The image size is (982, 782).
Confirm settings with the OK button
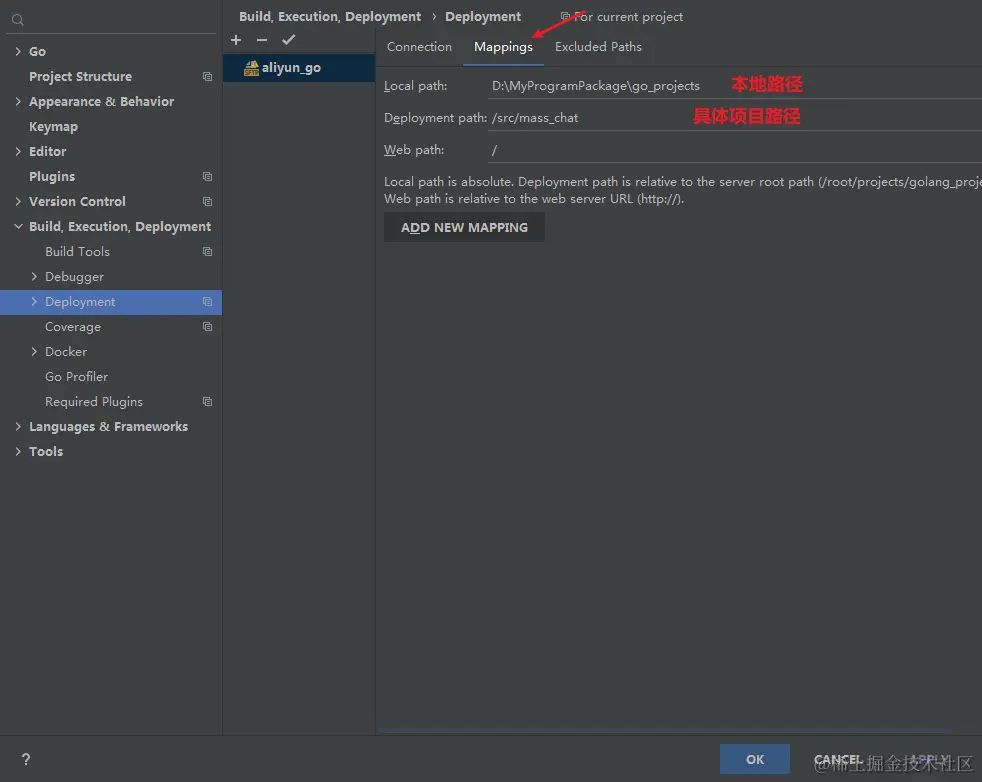coord(755,759)
